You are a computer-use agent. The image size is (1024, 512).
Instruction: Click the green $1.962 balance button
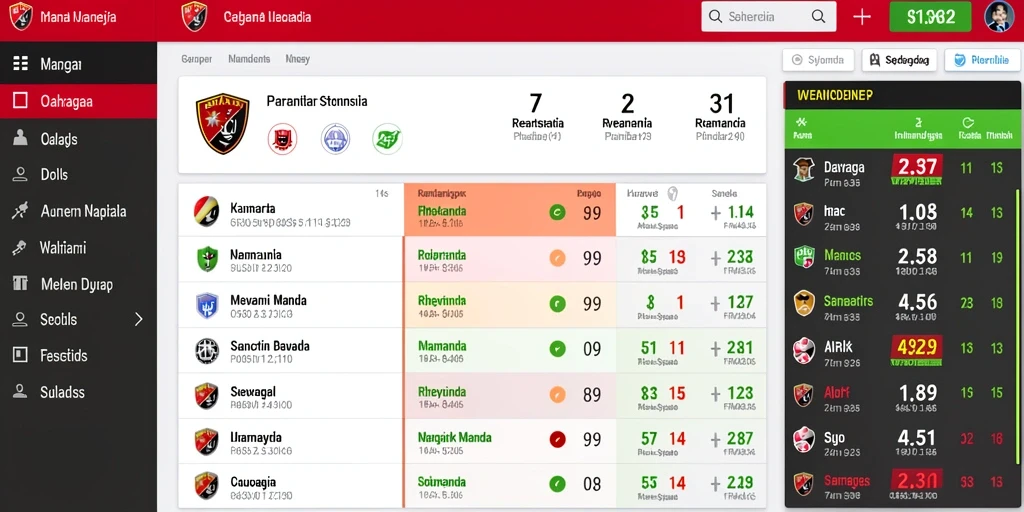[930, 17]
